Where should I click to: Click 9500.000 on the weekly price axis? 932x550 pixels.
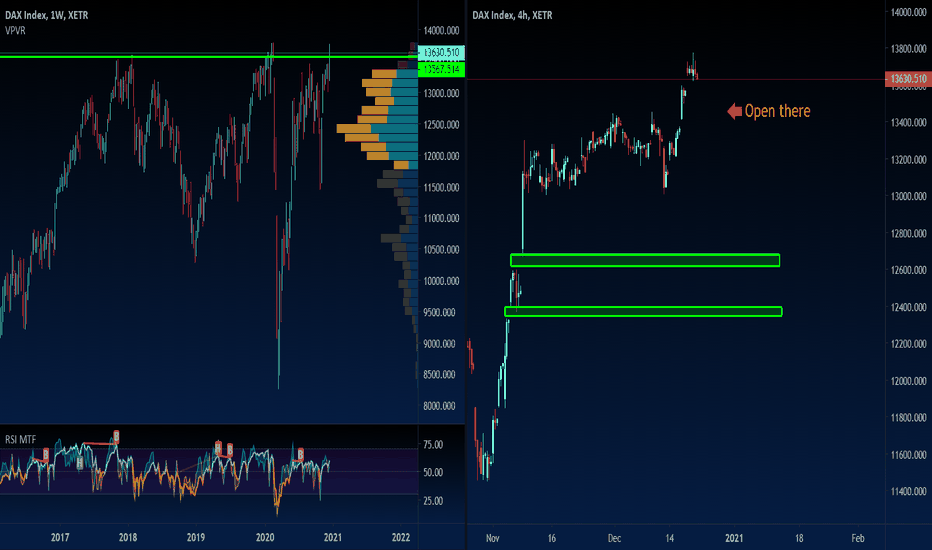[439, 312]
